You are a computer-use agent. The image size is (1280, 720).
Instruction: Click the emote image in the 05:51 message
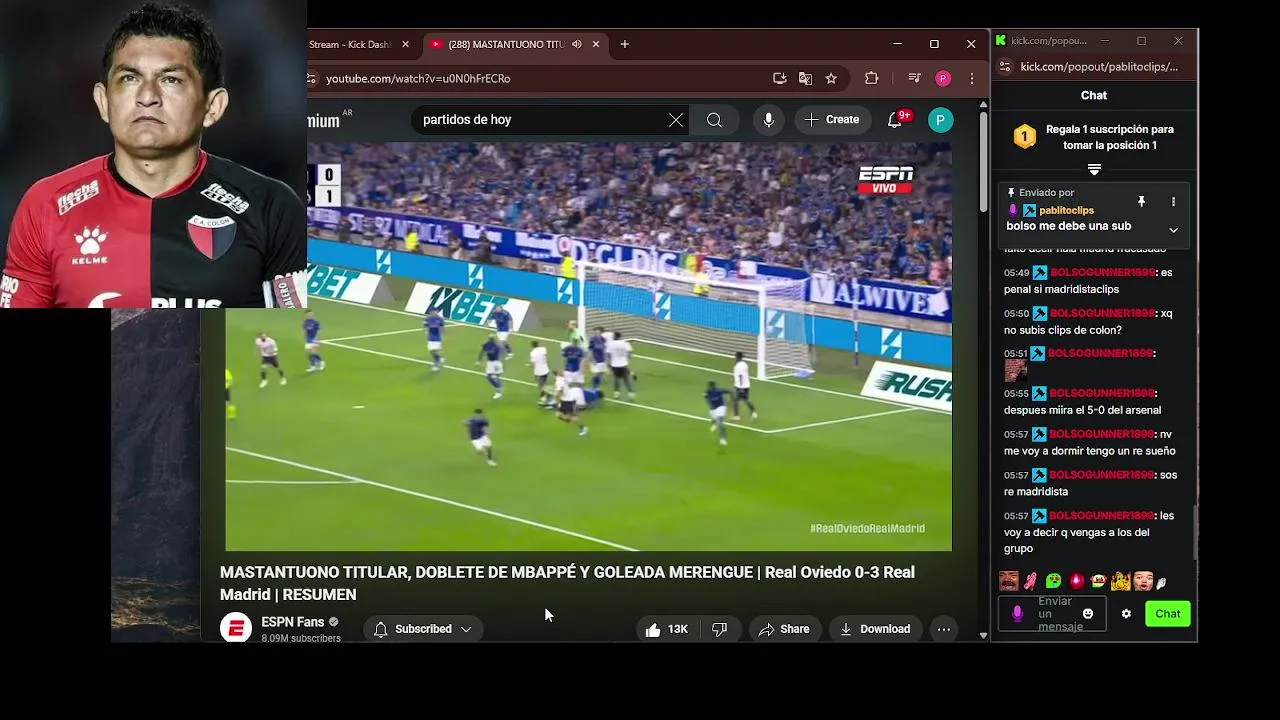pyautogui.click(x=1015, y=371)
